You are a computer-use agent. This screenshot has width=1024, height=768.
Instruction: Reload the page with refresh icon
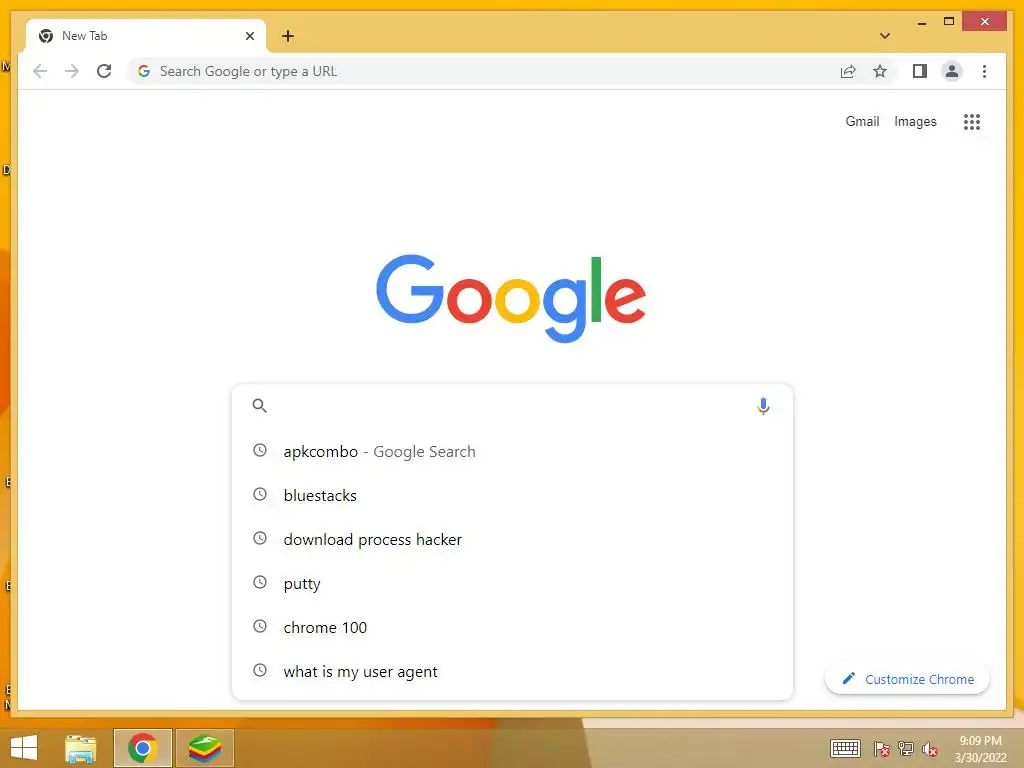[104, 71]
